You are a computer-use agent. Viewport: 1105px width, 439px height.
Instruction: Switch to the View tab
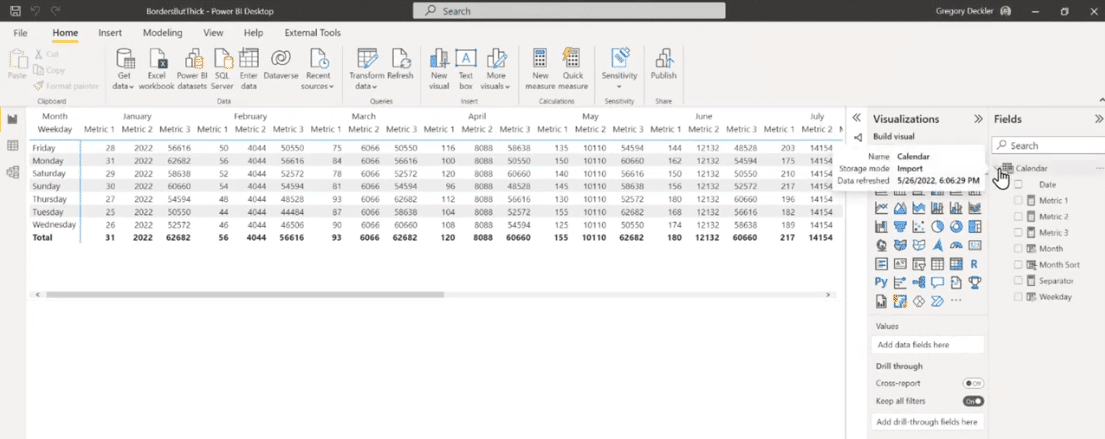213,32
